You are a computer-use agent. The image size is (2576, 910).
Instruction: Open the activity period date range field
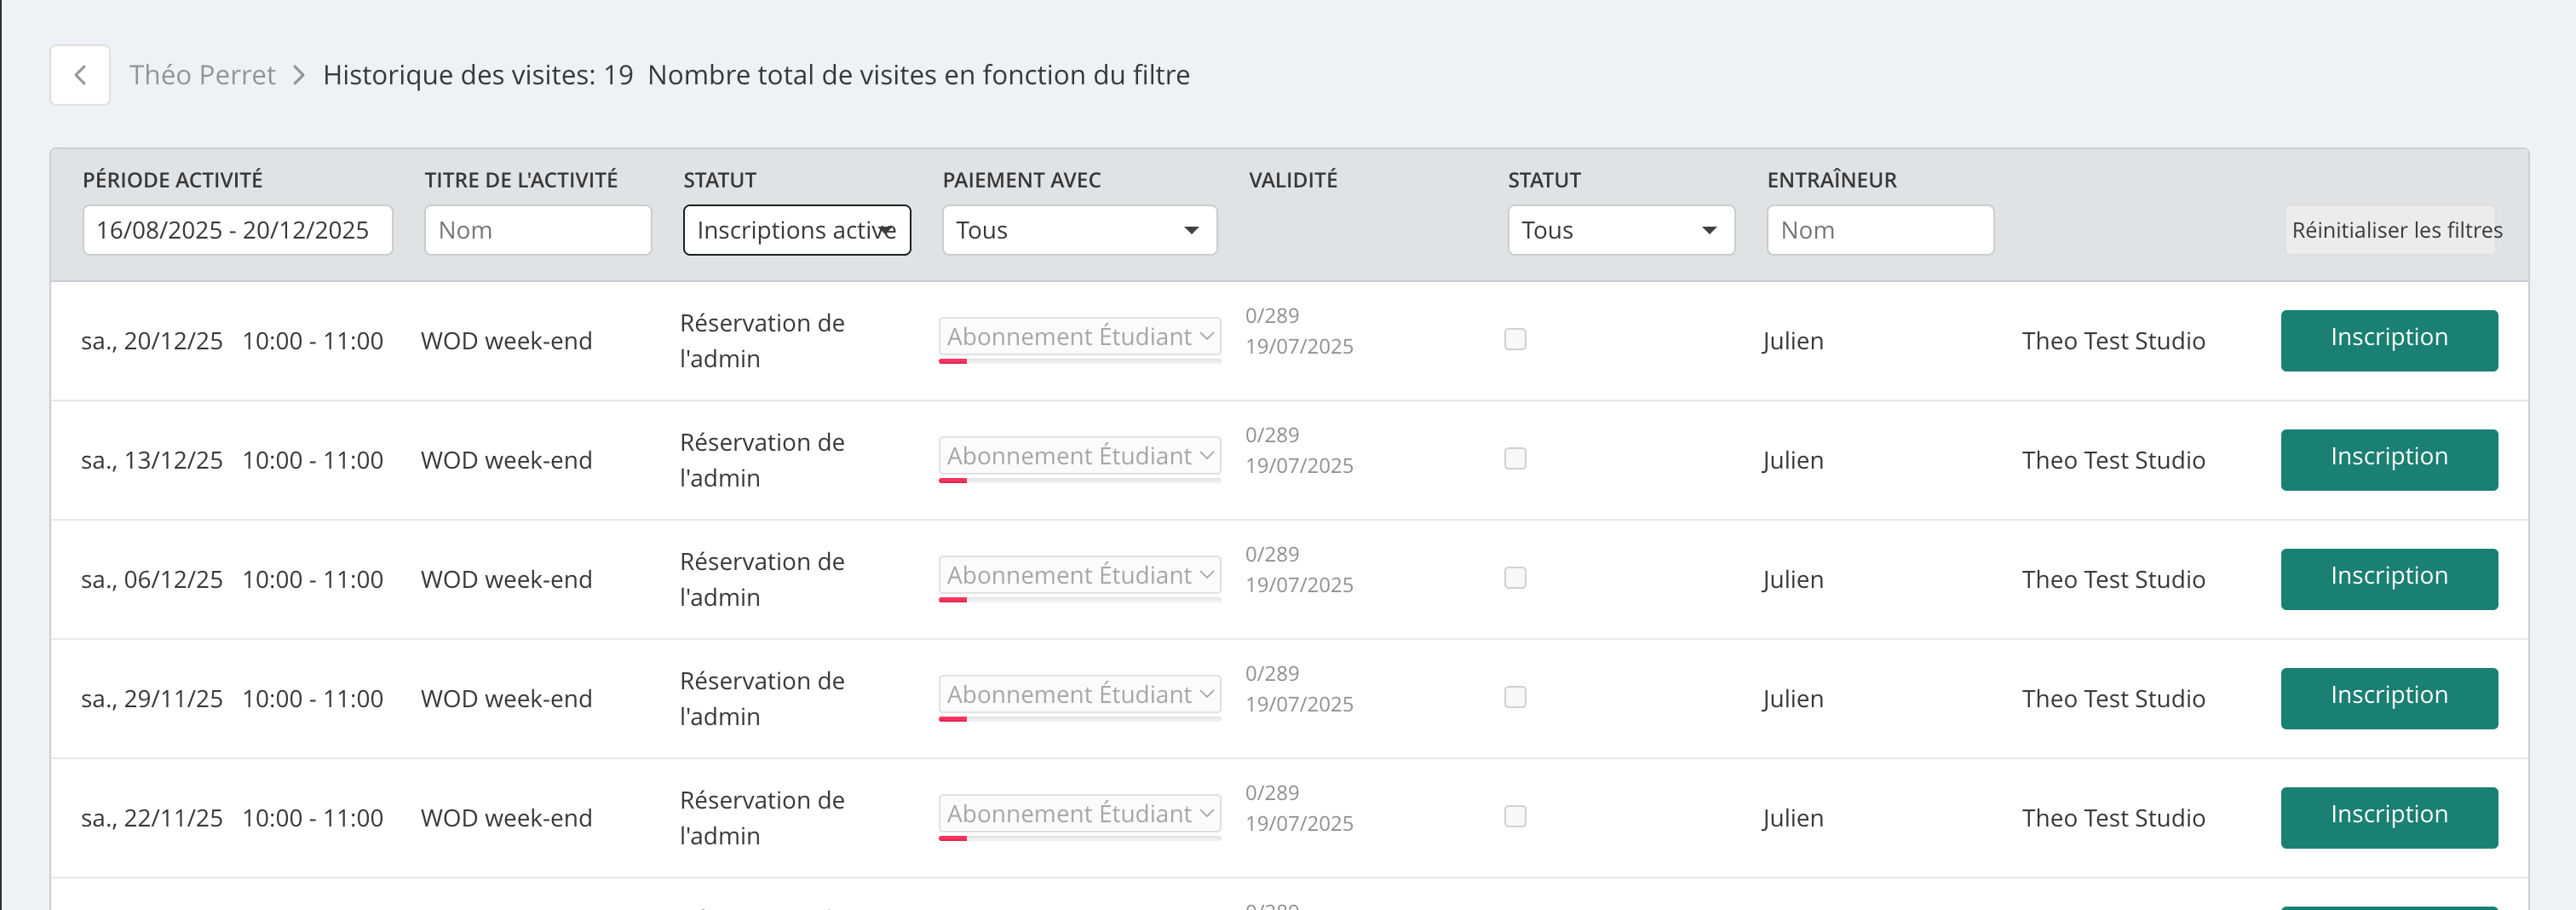[x=238, y=230]
